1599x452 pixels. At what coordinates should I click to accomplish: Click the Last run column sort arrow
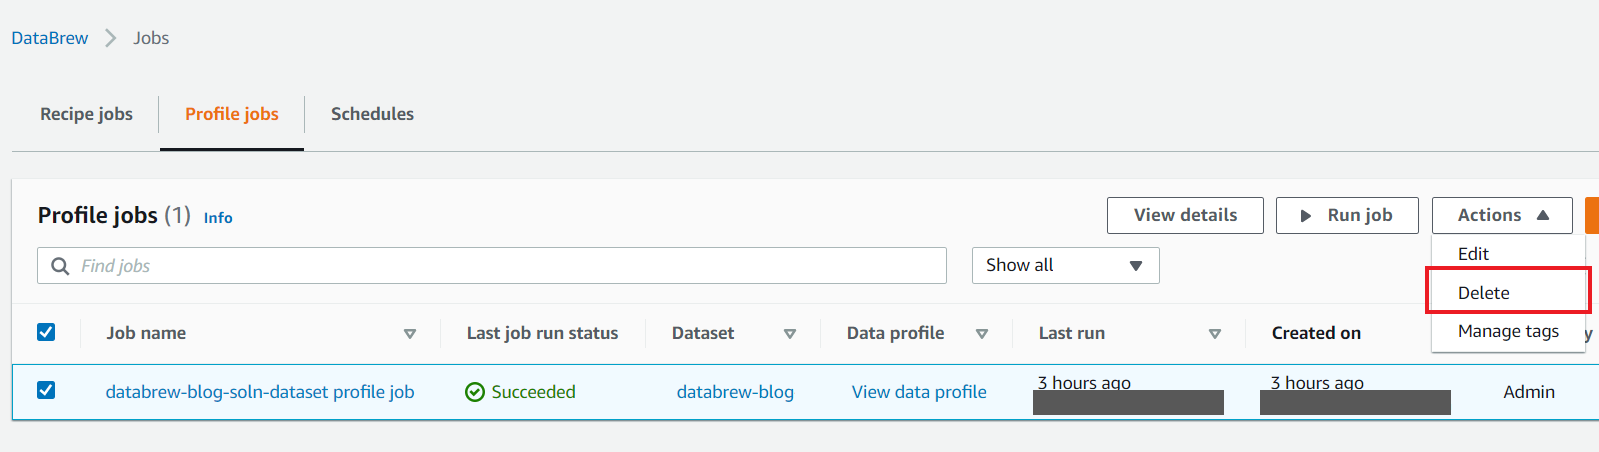point(1215,334)
